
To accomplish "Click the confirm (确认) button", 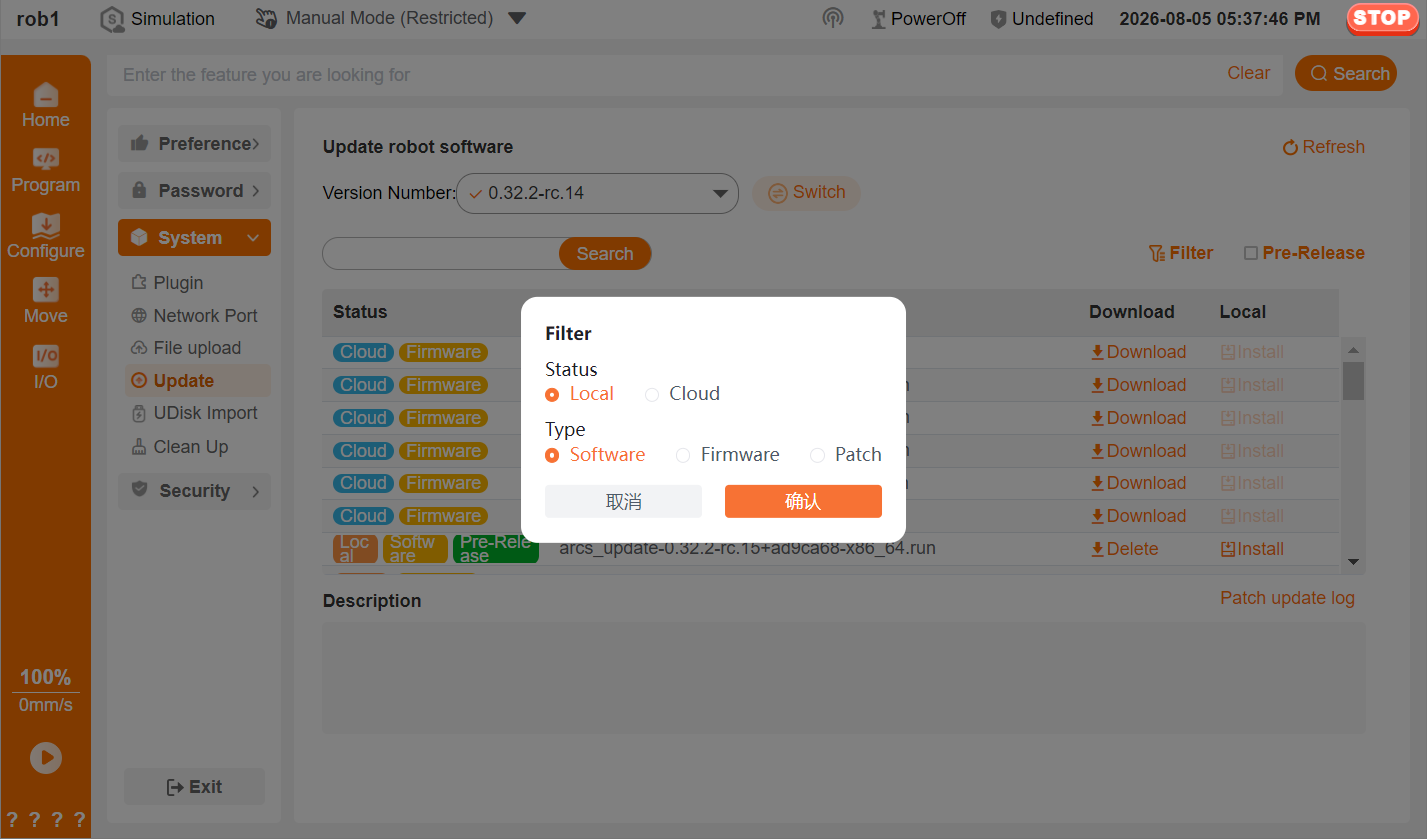I will pos(803,501).
